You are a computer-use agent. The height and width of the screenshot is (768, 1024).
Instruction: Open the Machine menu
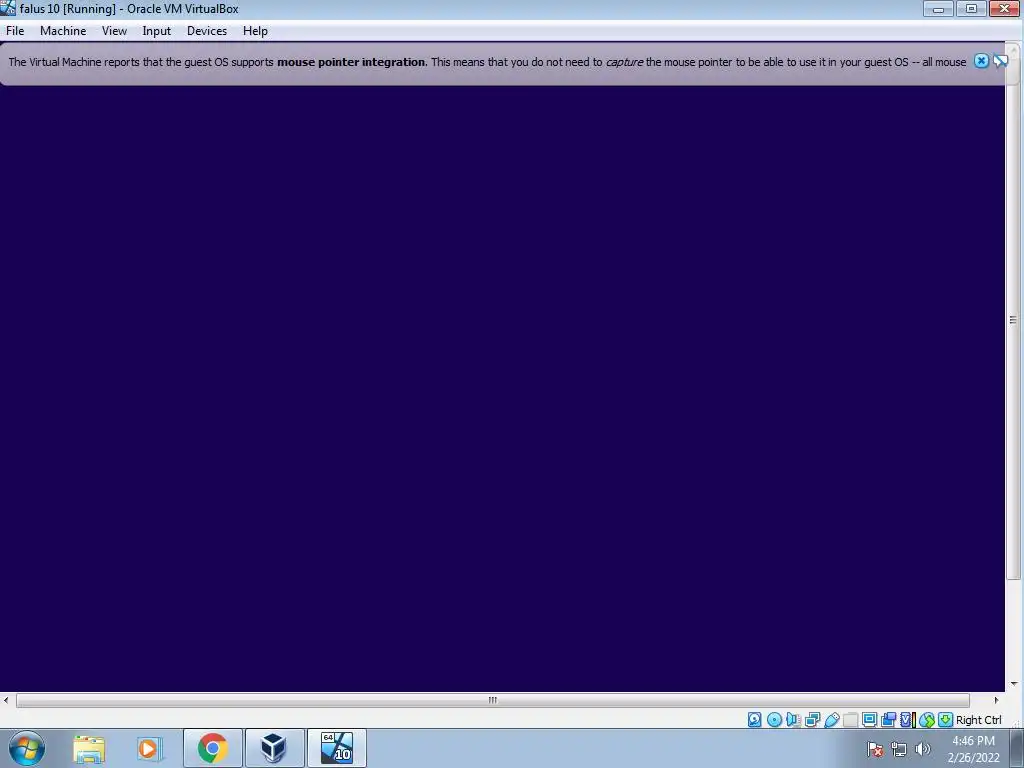tap(63, 31)
